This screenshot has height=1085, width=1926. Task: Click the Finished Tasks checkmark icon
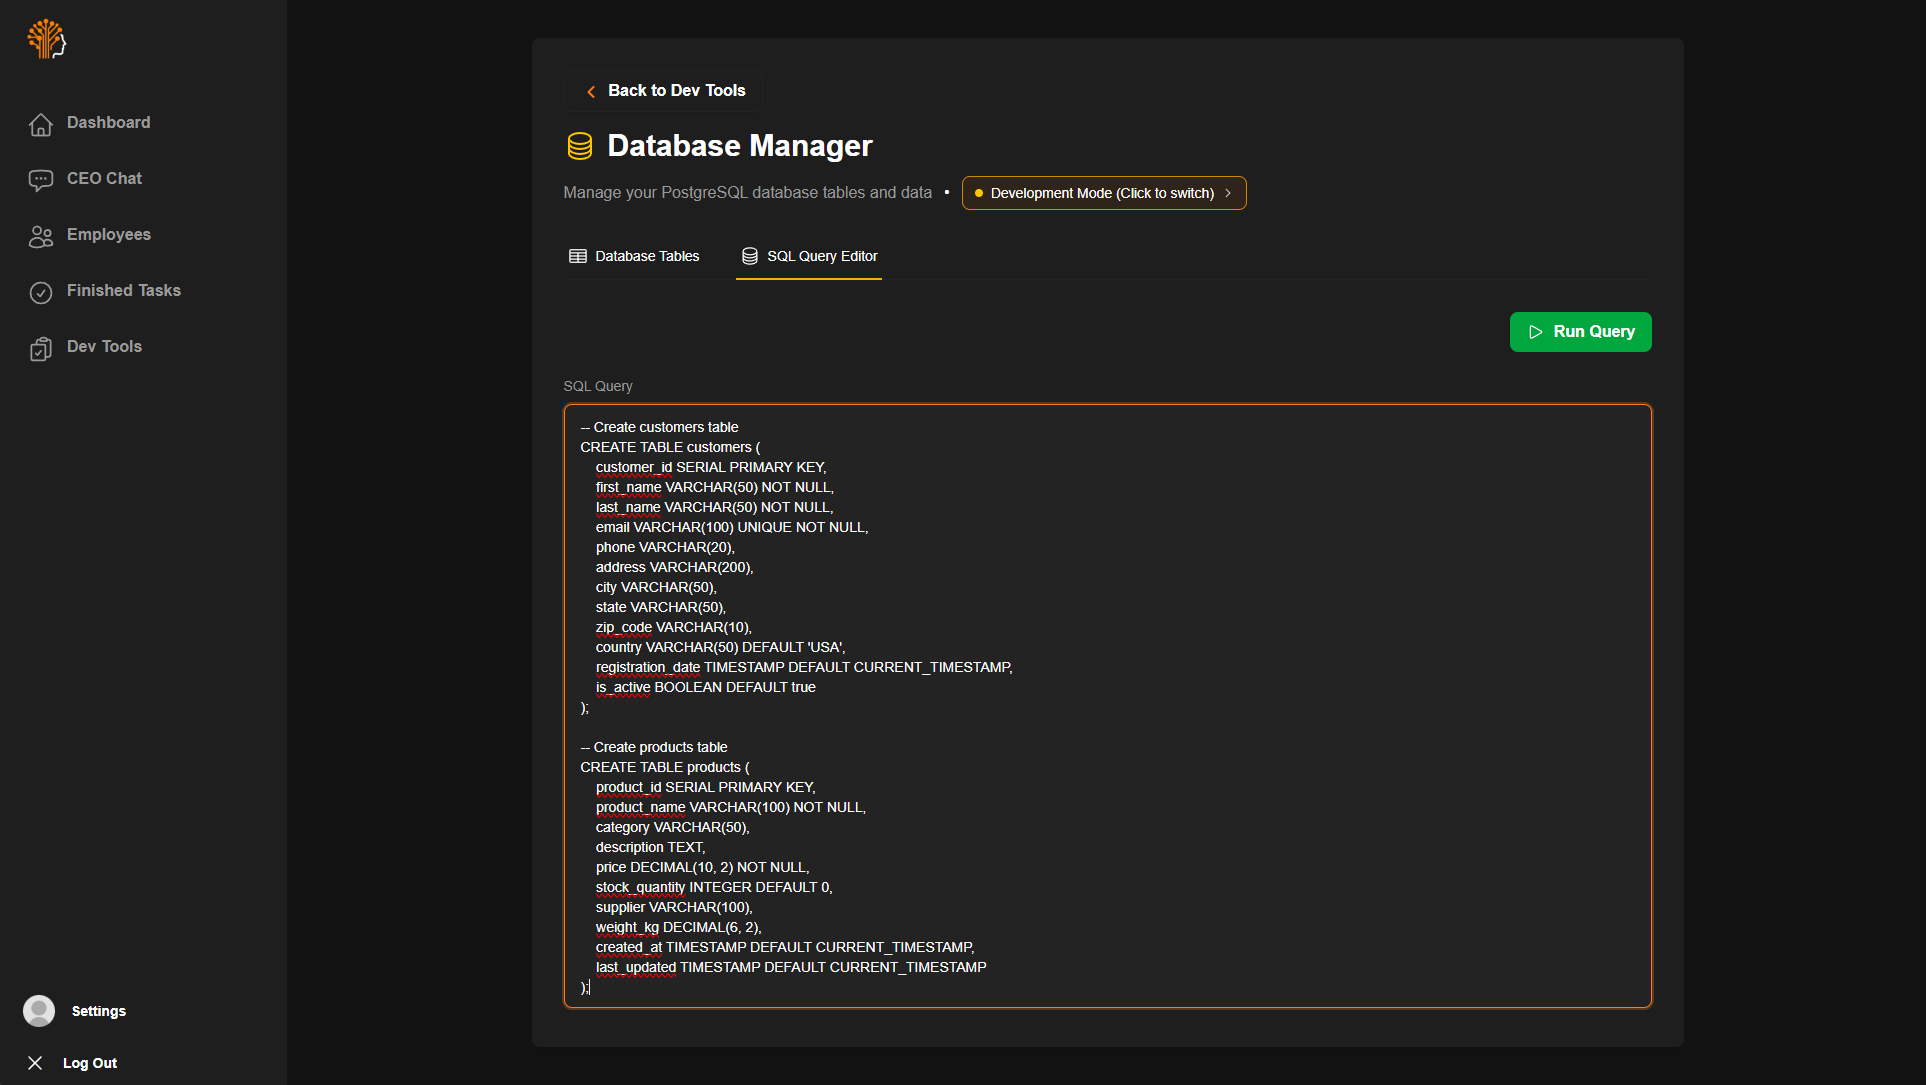41,292
